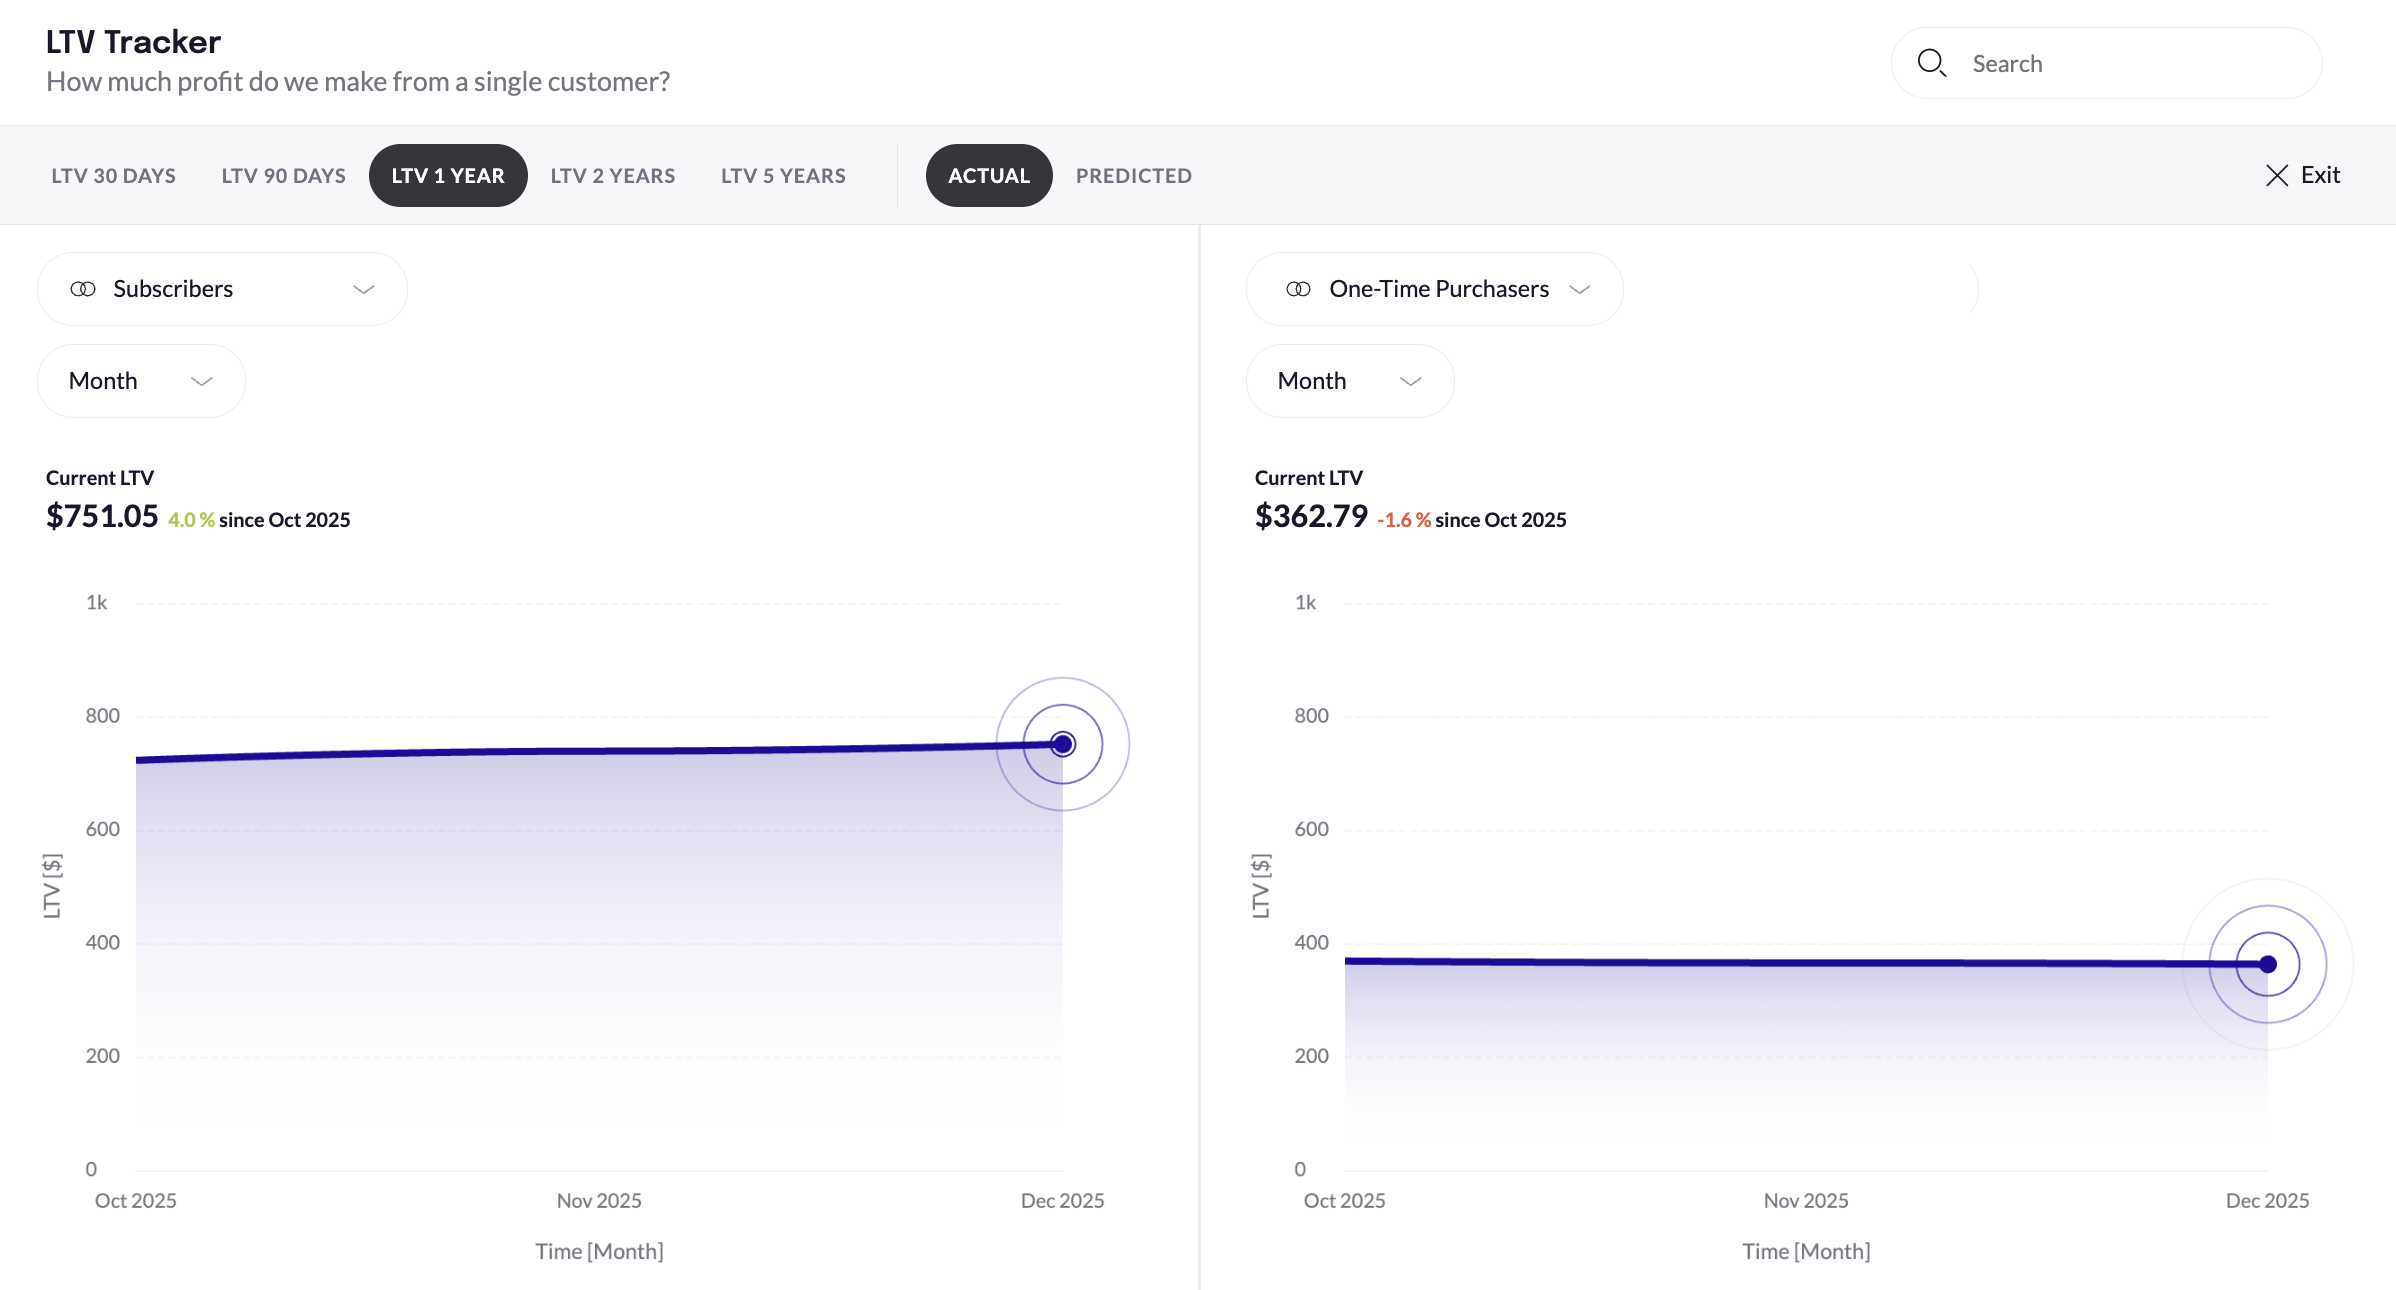Click the search magnifier icon
Image resolution: width=2396 pixels, height=1290 pixels.
coord(1931,63)
